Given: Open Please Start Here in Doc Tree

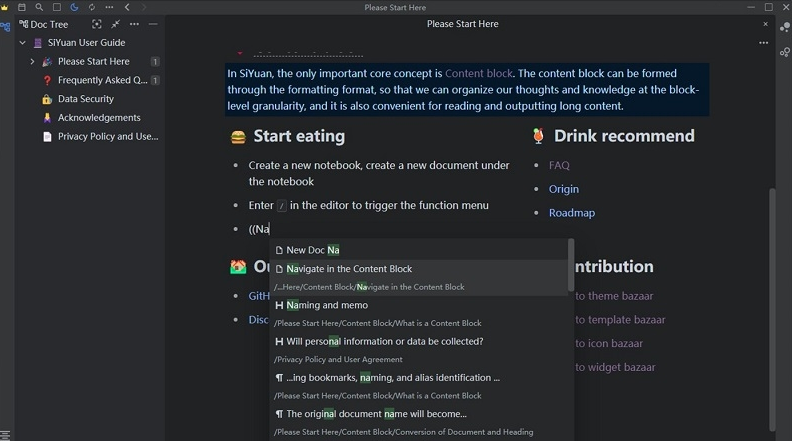Looking at the screenshot, I should point(93,62).
